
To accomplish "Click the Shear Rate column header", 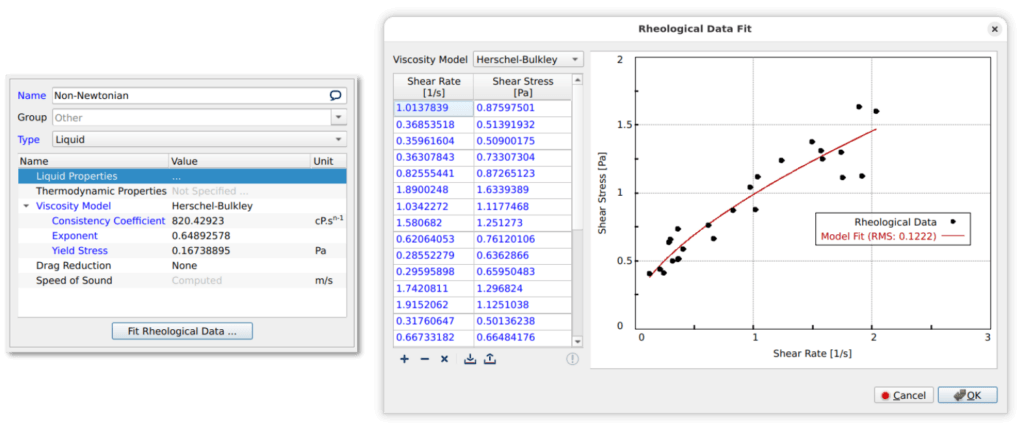I will click(434, 86).
